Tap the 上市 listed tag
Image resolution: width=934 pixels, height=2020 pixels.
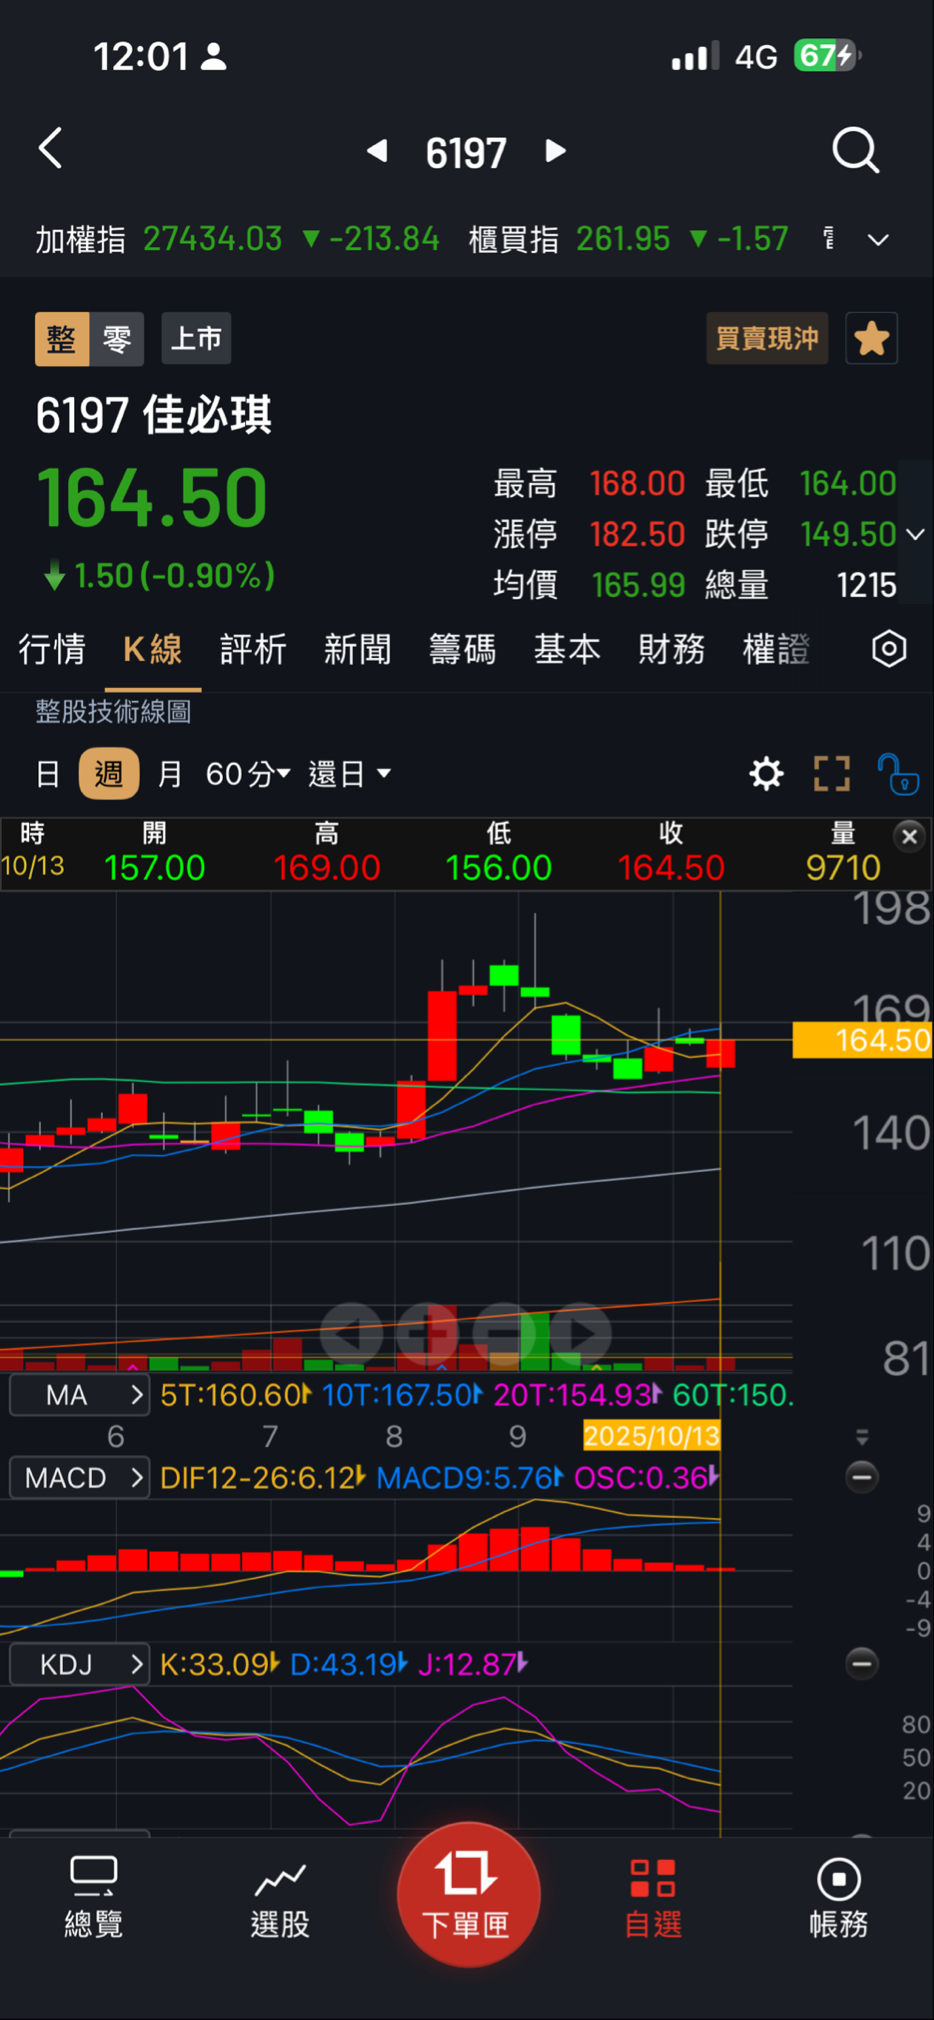[196, 339]
